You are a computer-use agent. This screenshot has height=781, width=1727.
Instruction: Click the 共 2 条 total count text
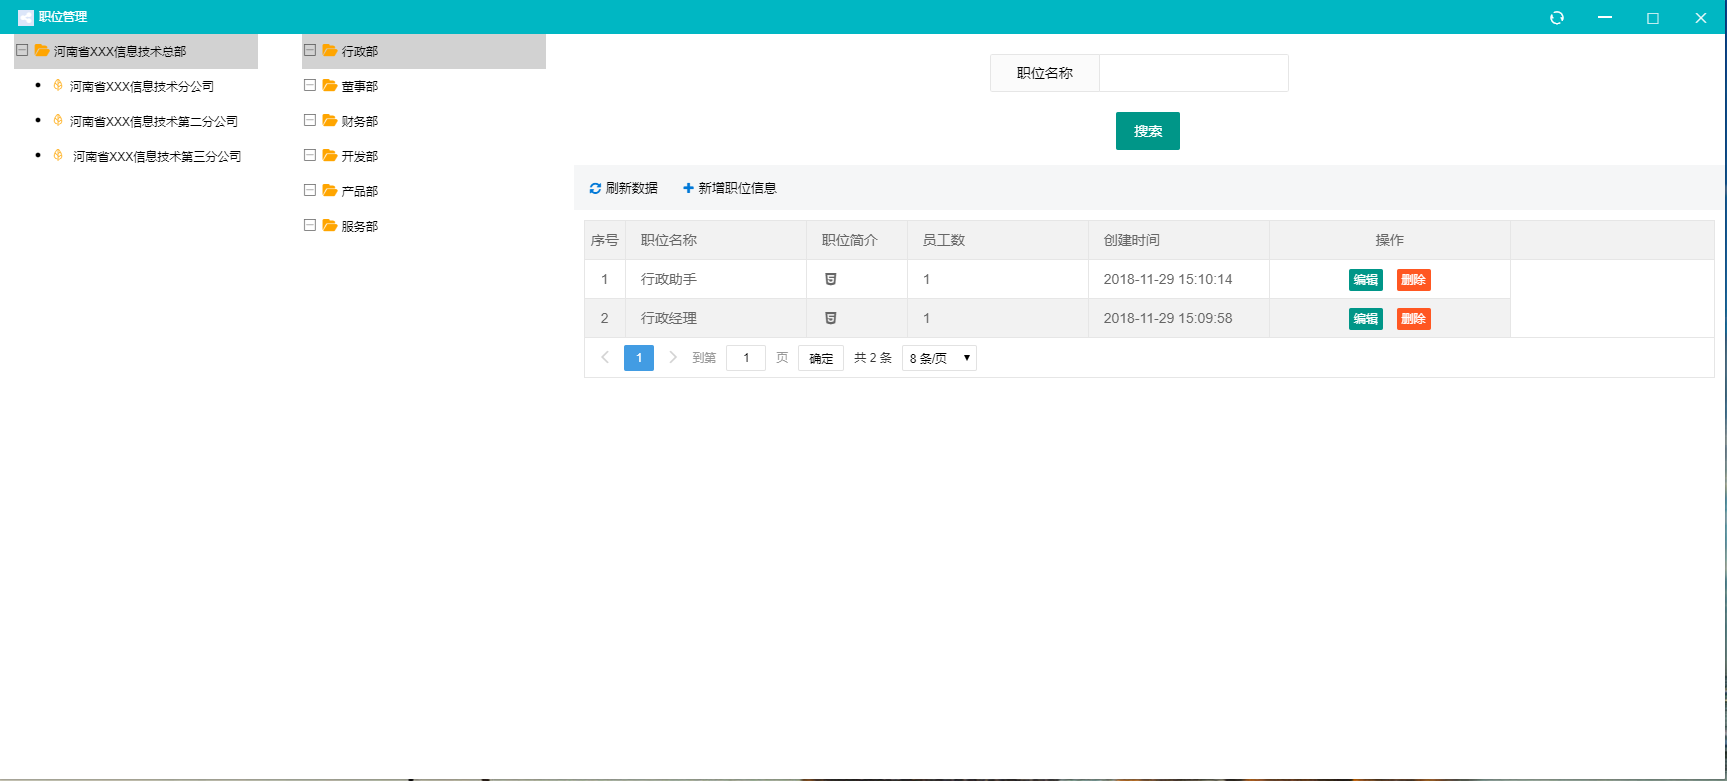tap(873, 358)
